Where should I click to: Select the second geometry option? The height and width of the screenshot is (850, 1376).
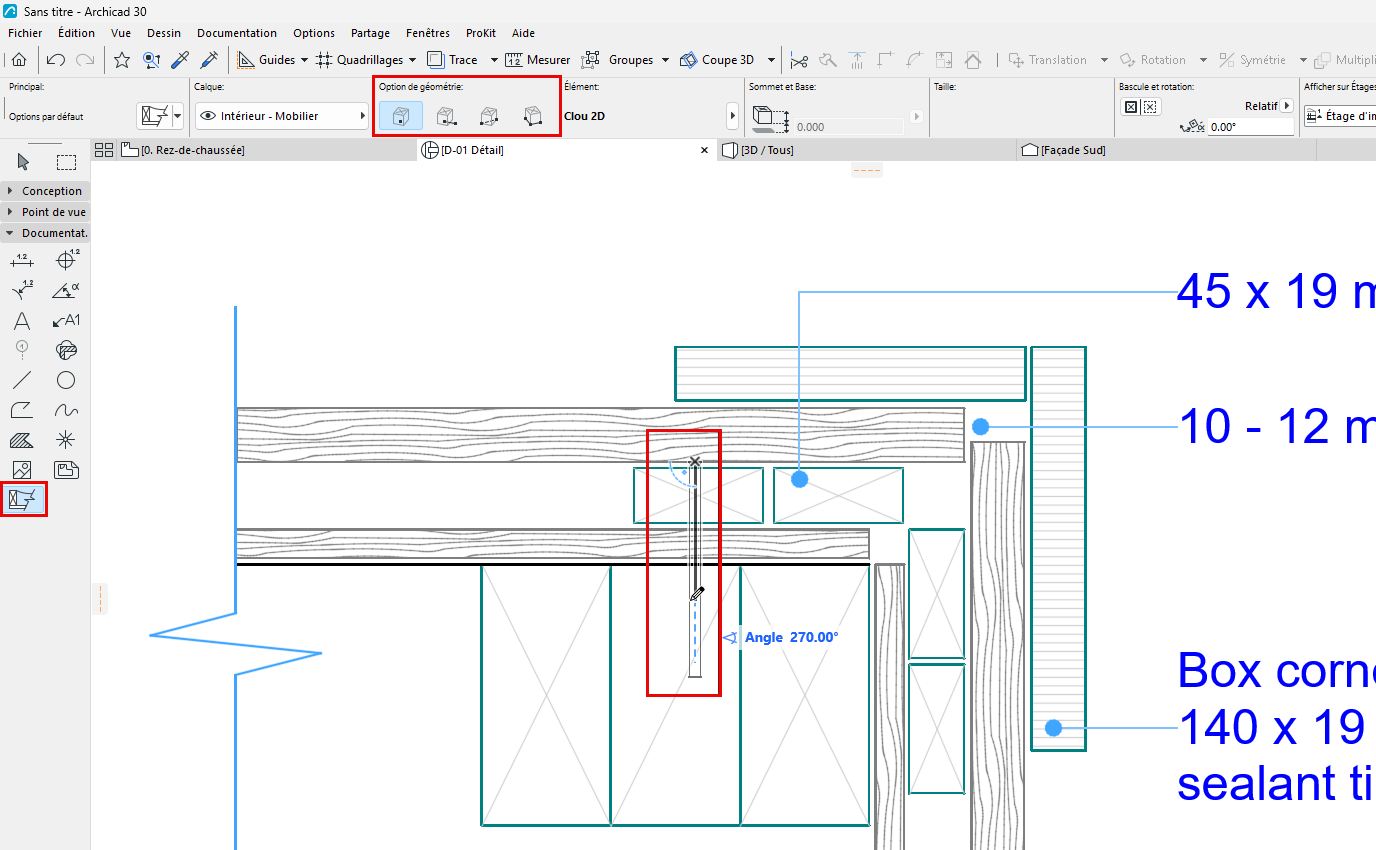click(447, 116)
